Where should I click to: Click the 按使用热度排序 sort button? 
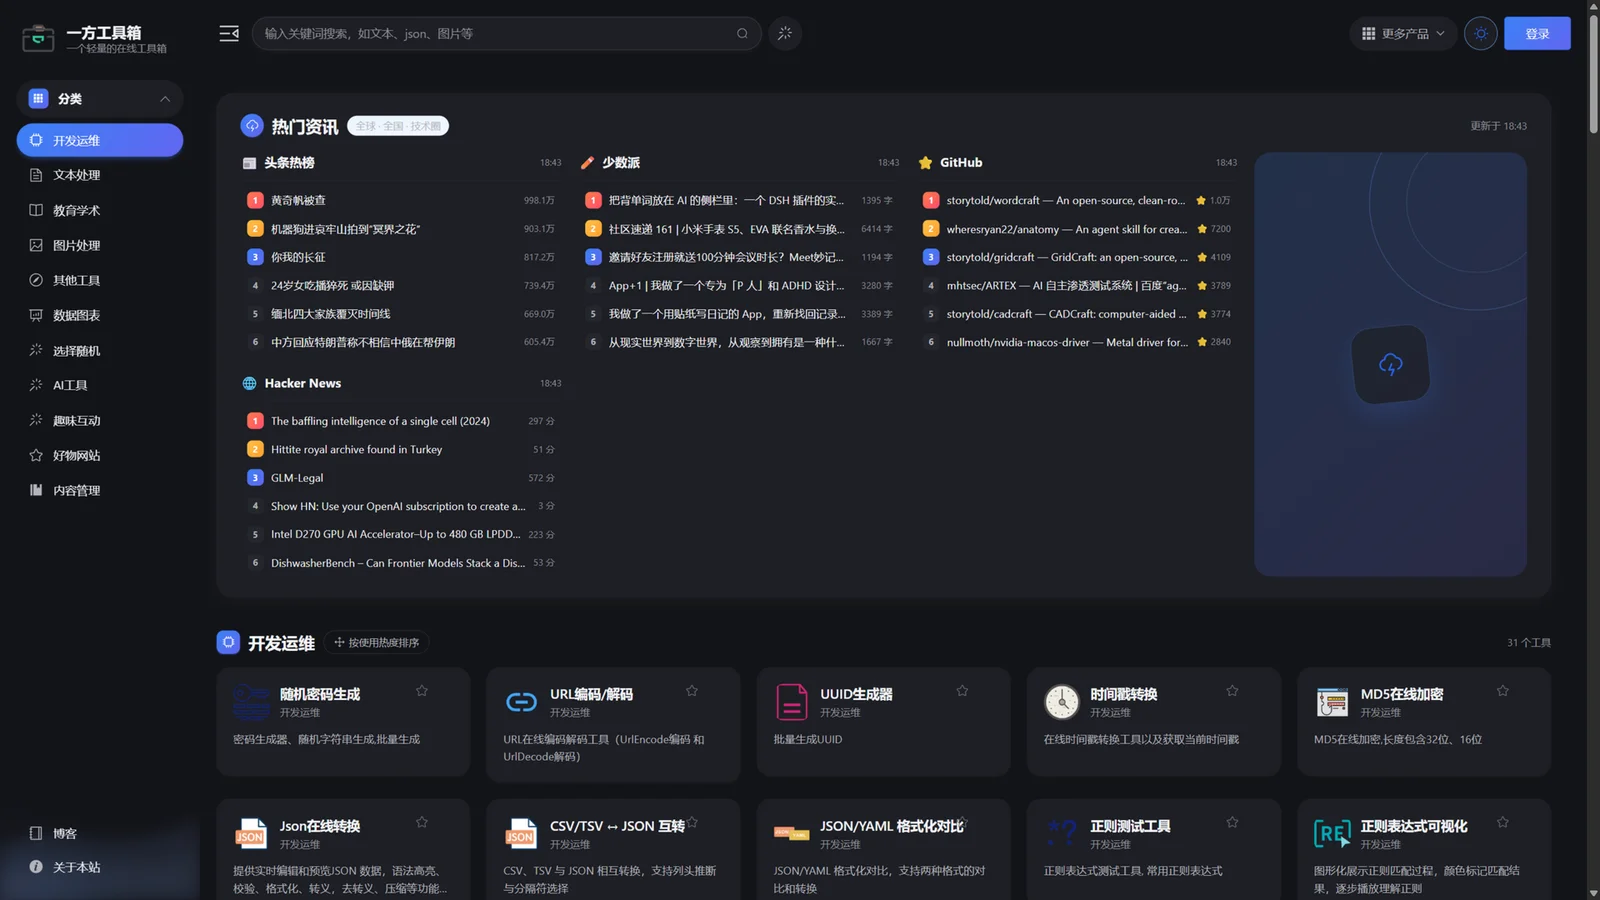tap(377, 642)
